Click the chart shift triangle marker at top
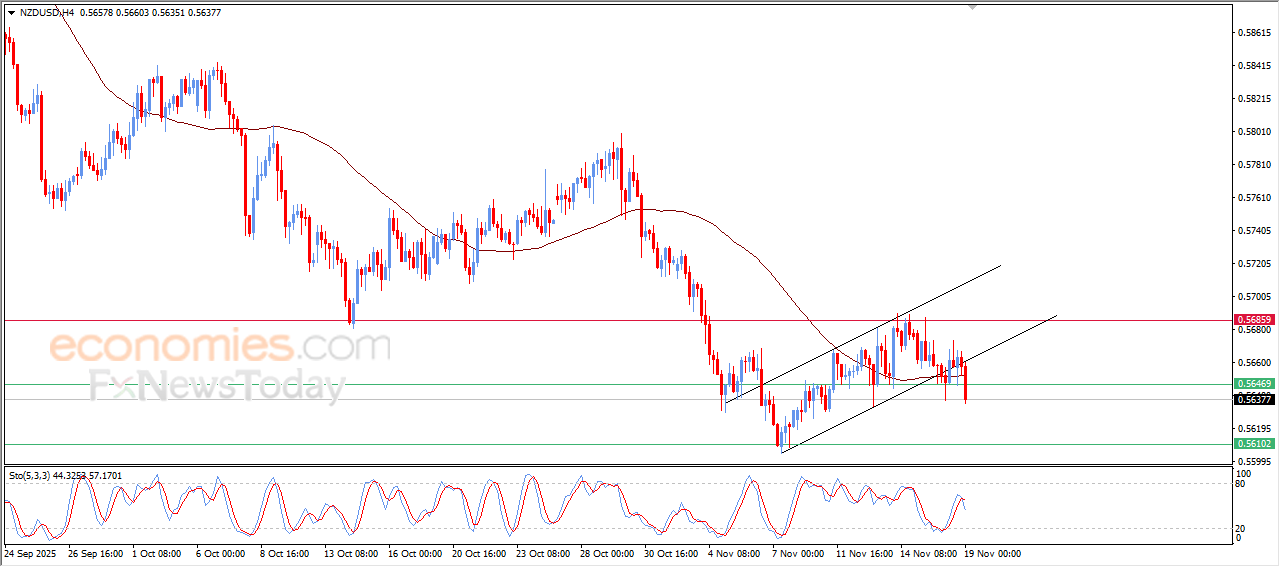The width and height of the screenshot is (1280, 567). 972,7
